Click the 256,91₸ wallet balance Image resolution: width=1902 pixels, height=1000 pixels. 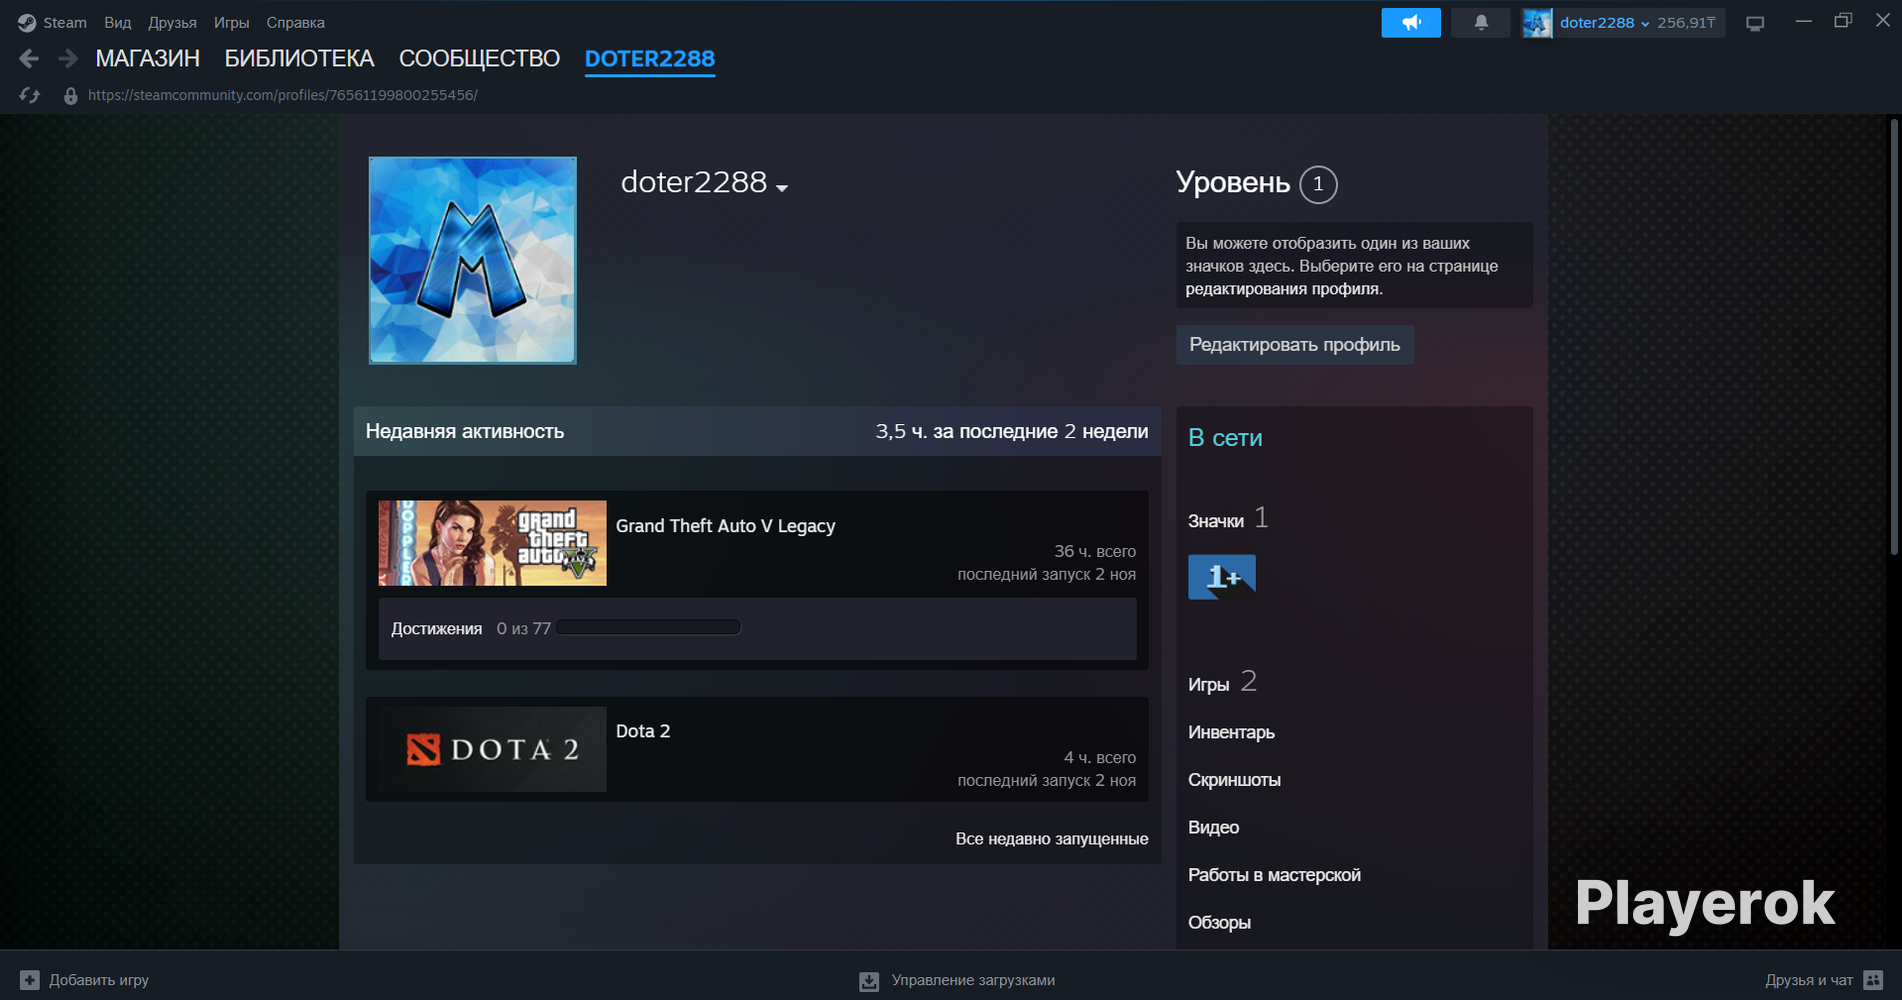[1686, 23]
